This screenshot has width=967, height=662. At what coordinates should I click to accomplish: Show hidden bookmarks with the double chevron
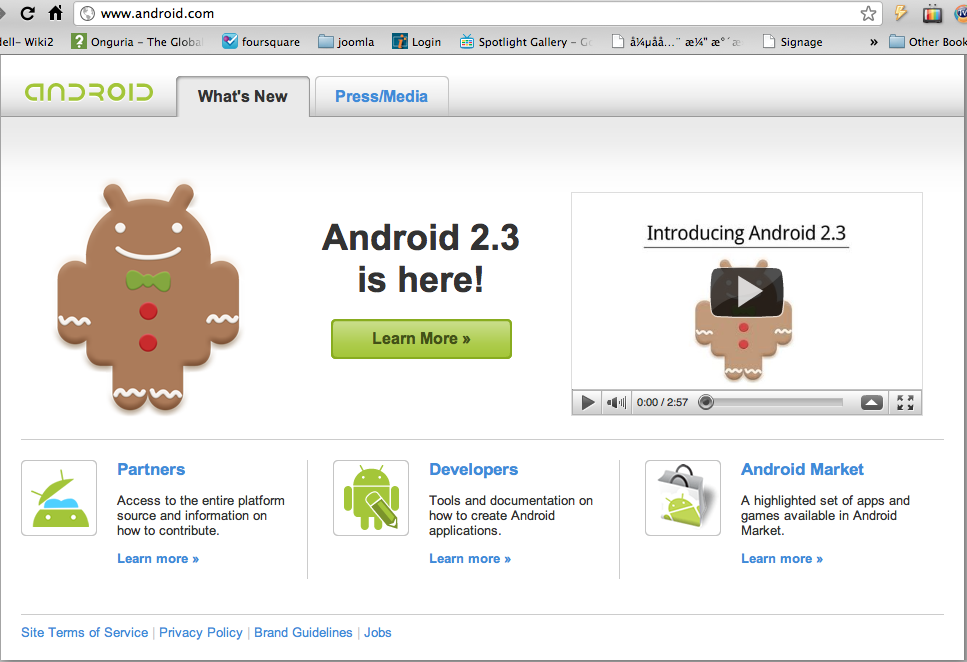pyautogui.click(x=873, y=42)
